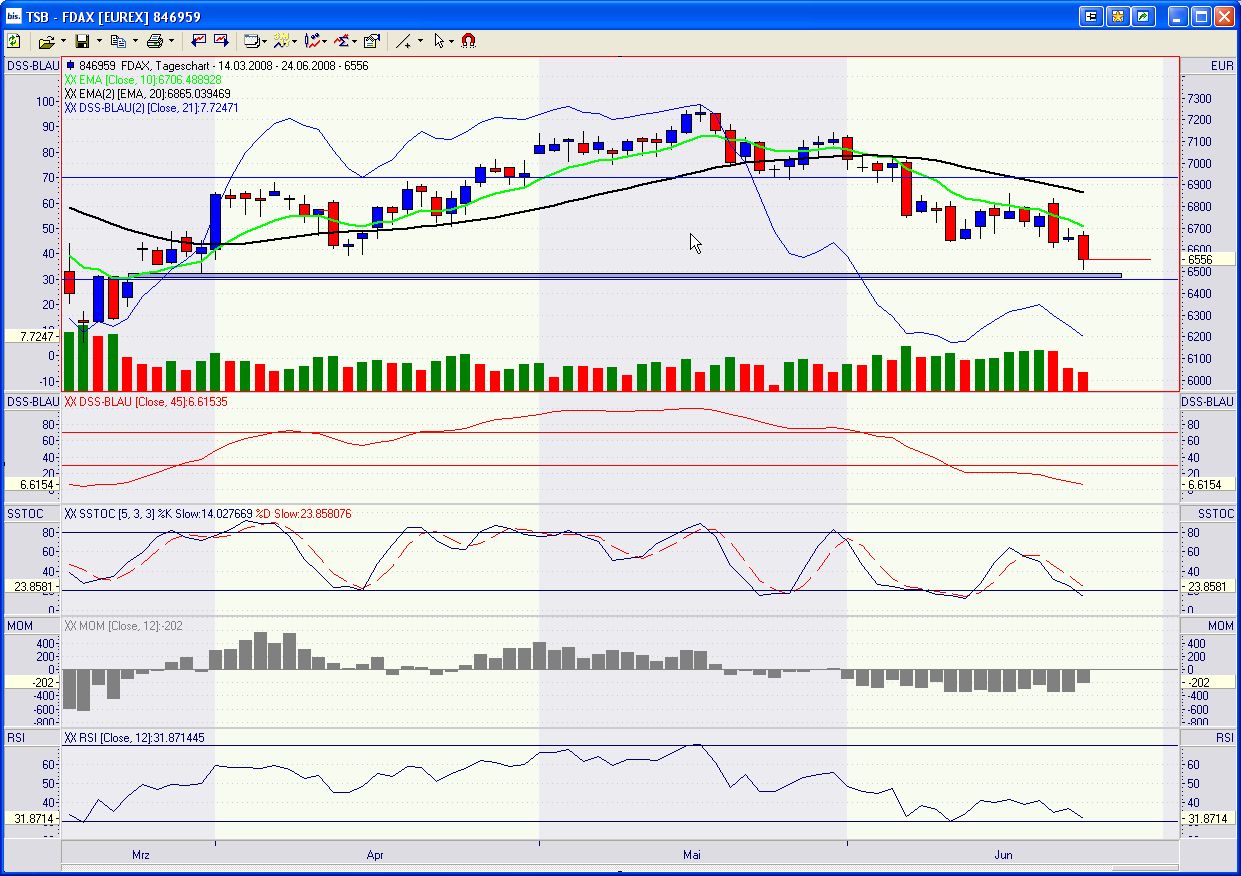Click the top-left DSS-BLAU panel header
1241x876 pixels.
pos(32,66)
